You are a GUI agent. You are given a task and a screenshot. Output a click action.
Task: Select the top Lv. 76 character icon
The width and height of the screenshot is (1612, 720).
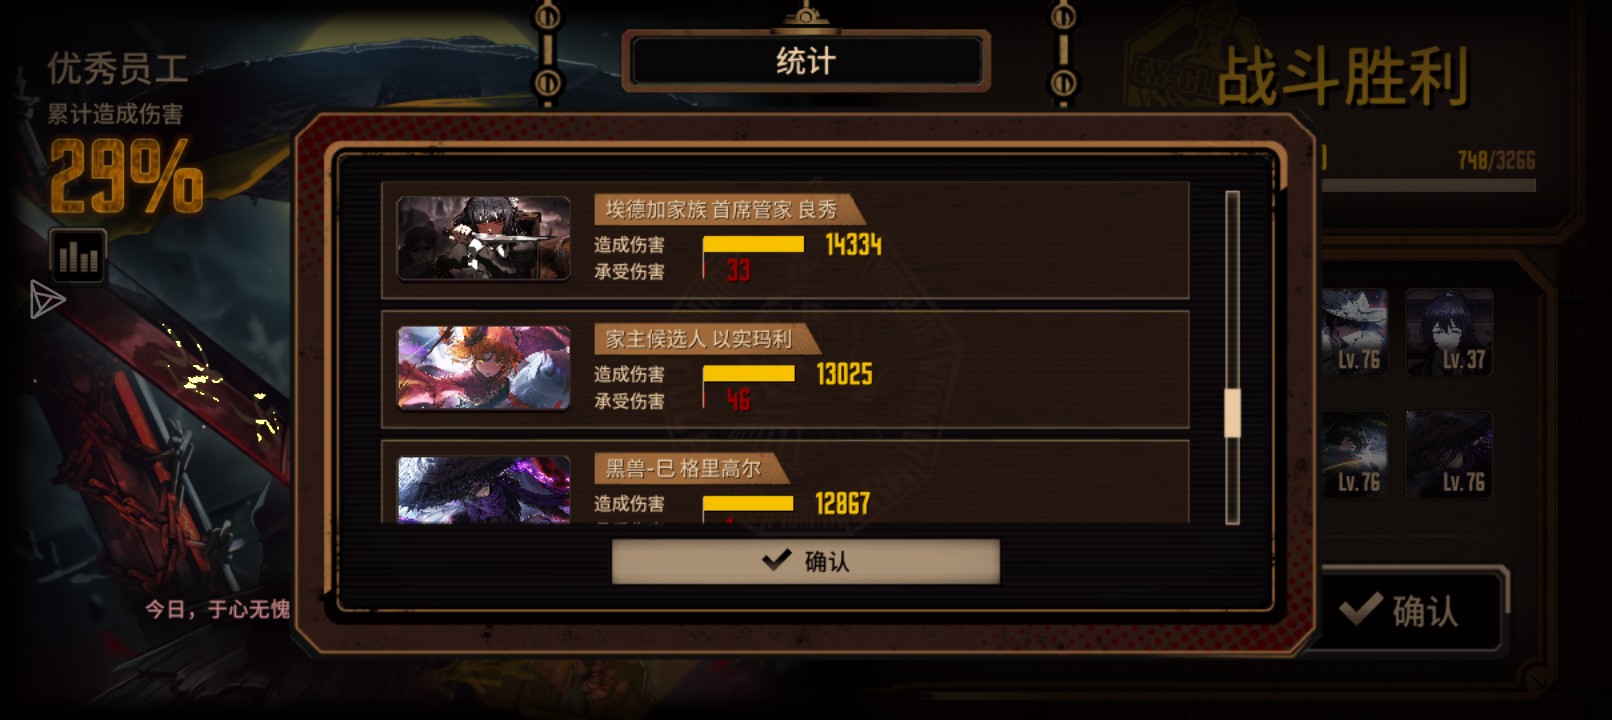click(1354, 332)
